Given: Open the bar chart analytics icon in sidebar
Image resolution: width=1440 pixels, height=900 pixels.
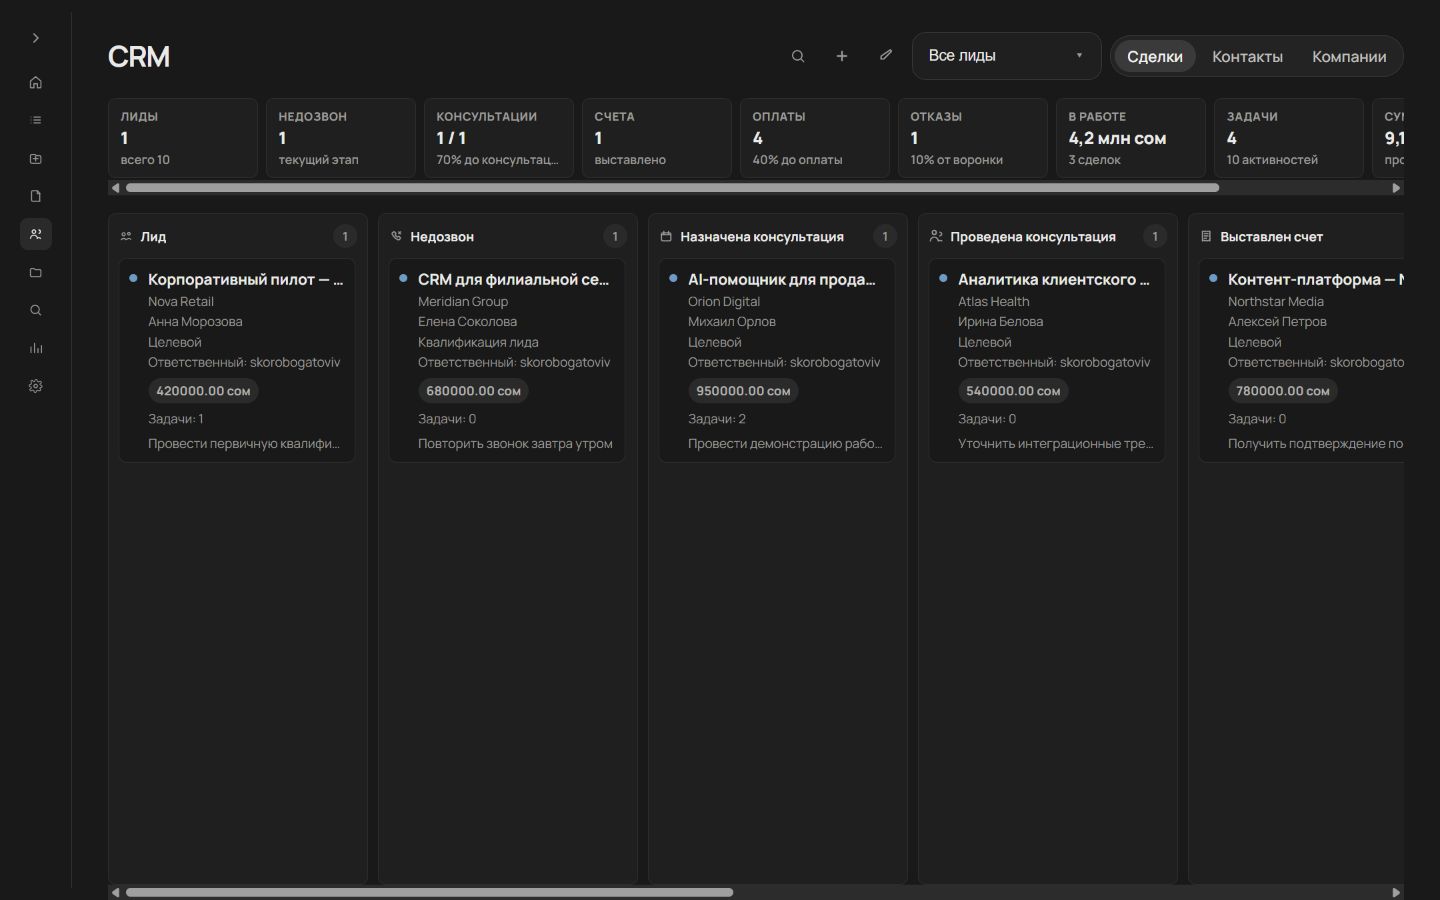Looking at the screenshot, I should [x=36, y=348].
